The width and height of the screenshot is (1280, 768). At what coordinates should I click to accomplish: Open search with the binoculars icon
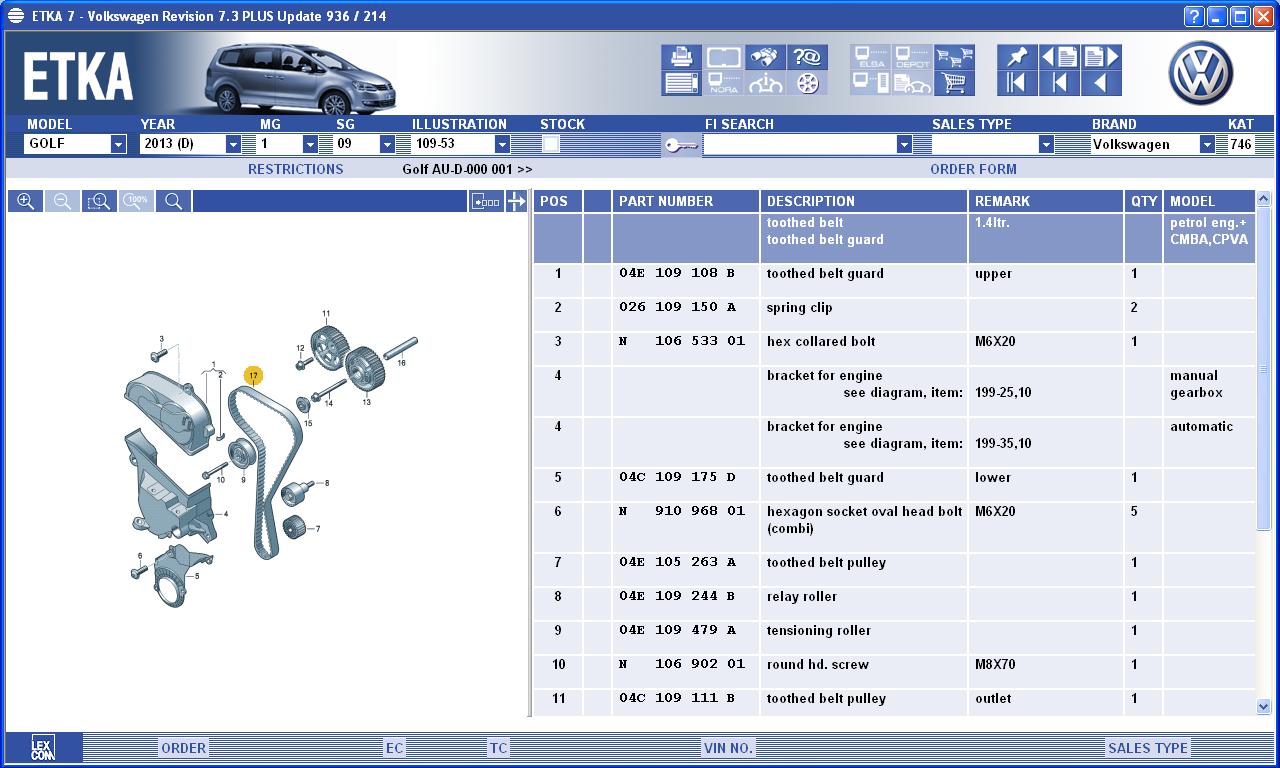coord(767,56)
